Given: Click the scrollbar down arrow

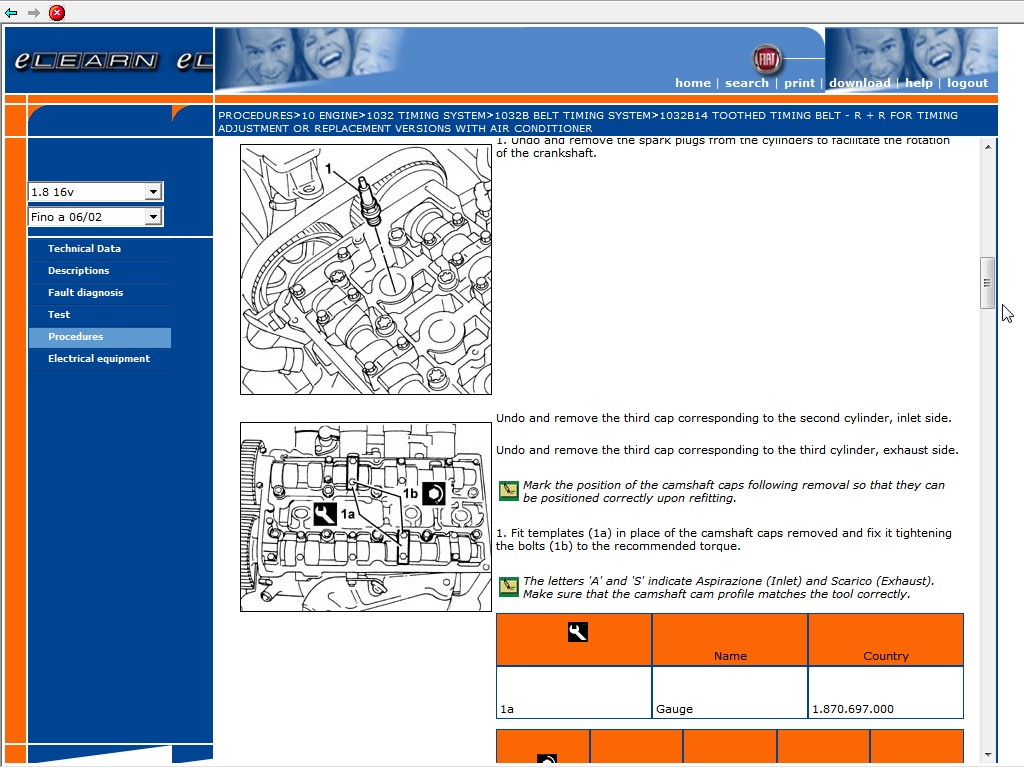Looking at the screenshot, I should pyautogui.click(x=987, y=755).
